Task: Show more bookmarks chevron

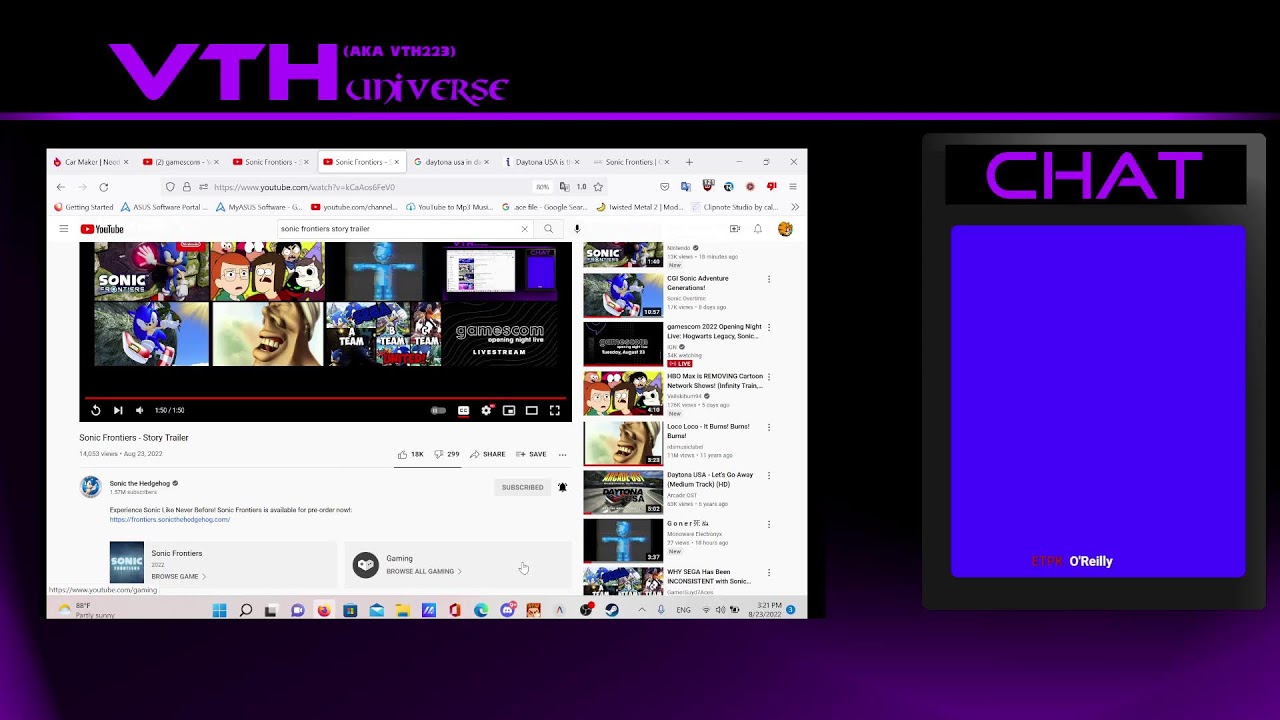Action: 795,207
